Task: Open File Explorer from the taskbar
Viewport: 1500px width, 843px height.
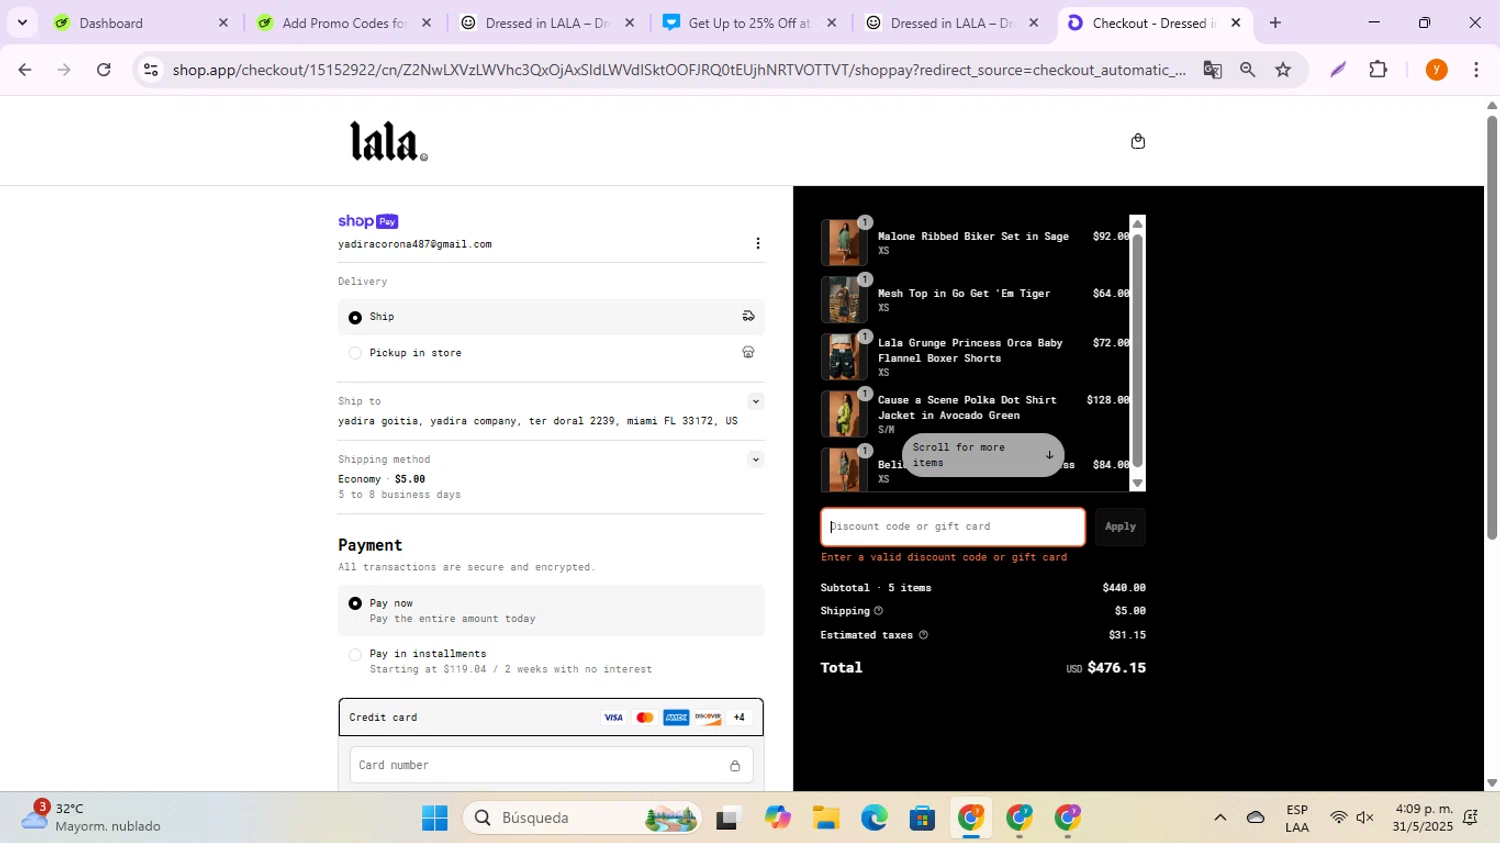Action: [x=825, y=818]
